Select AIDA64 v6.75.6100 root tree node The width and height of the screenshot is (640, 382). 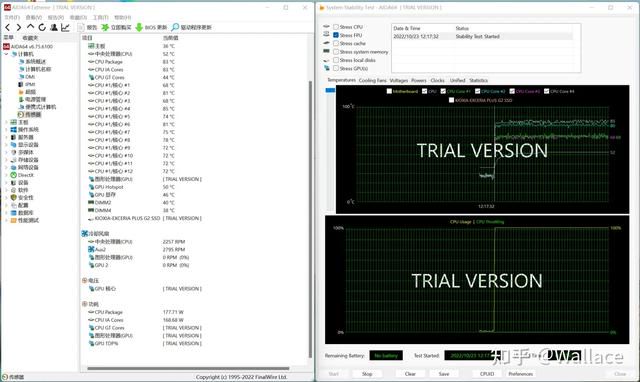click(x=31, y=47)
